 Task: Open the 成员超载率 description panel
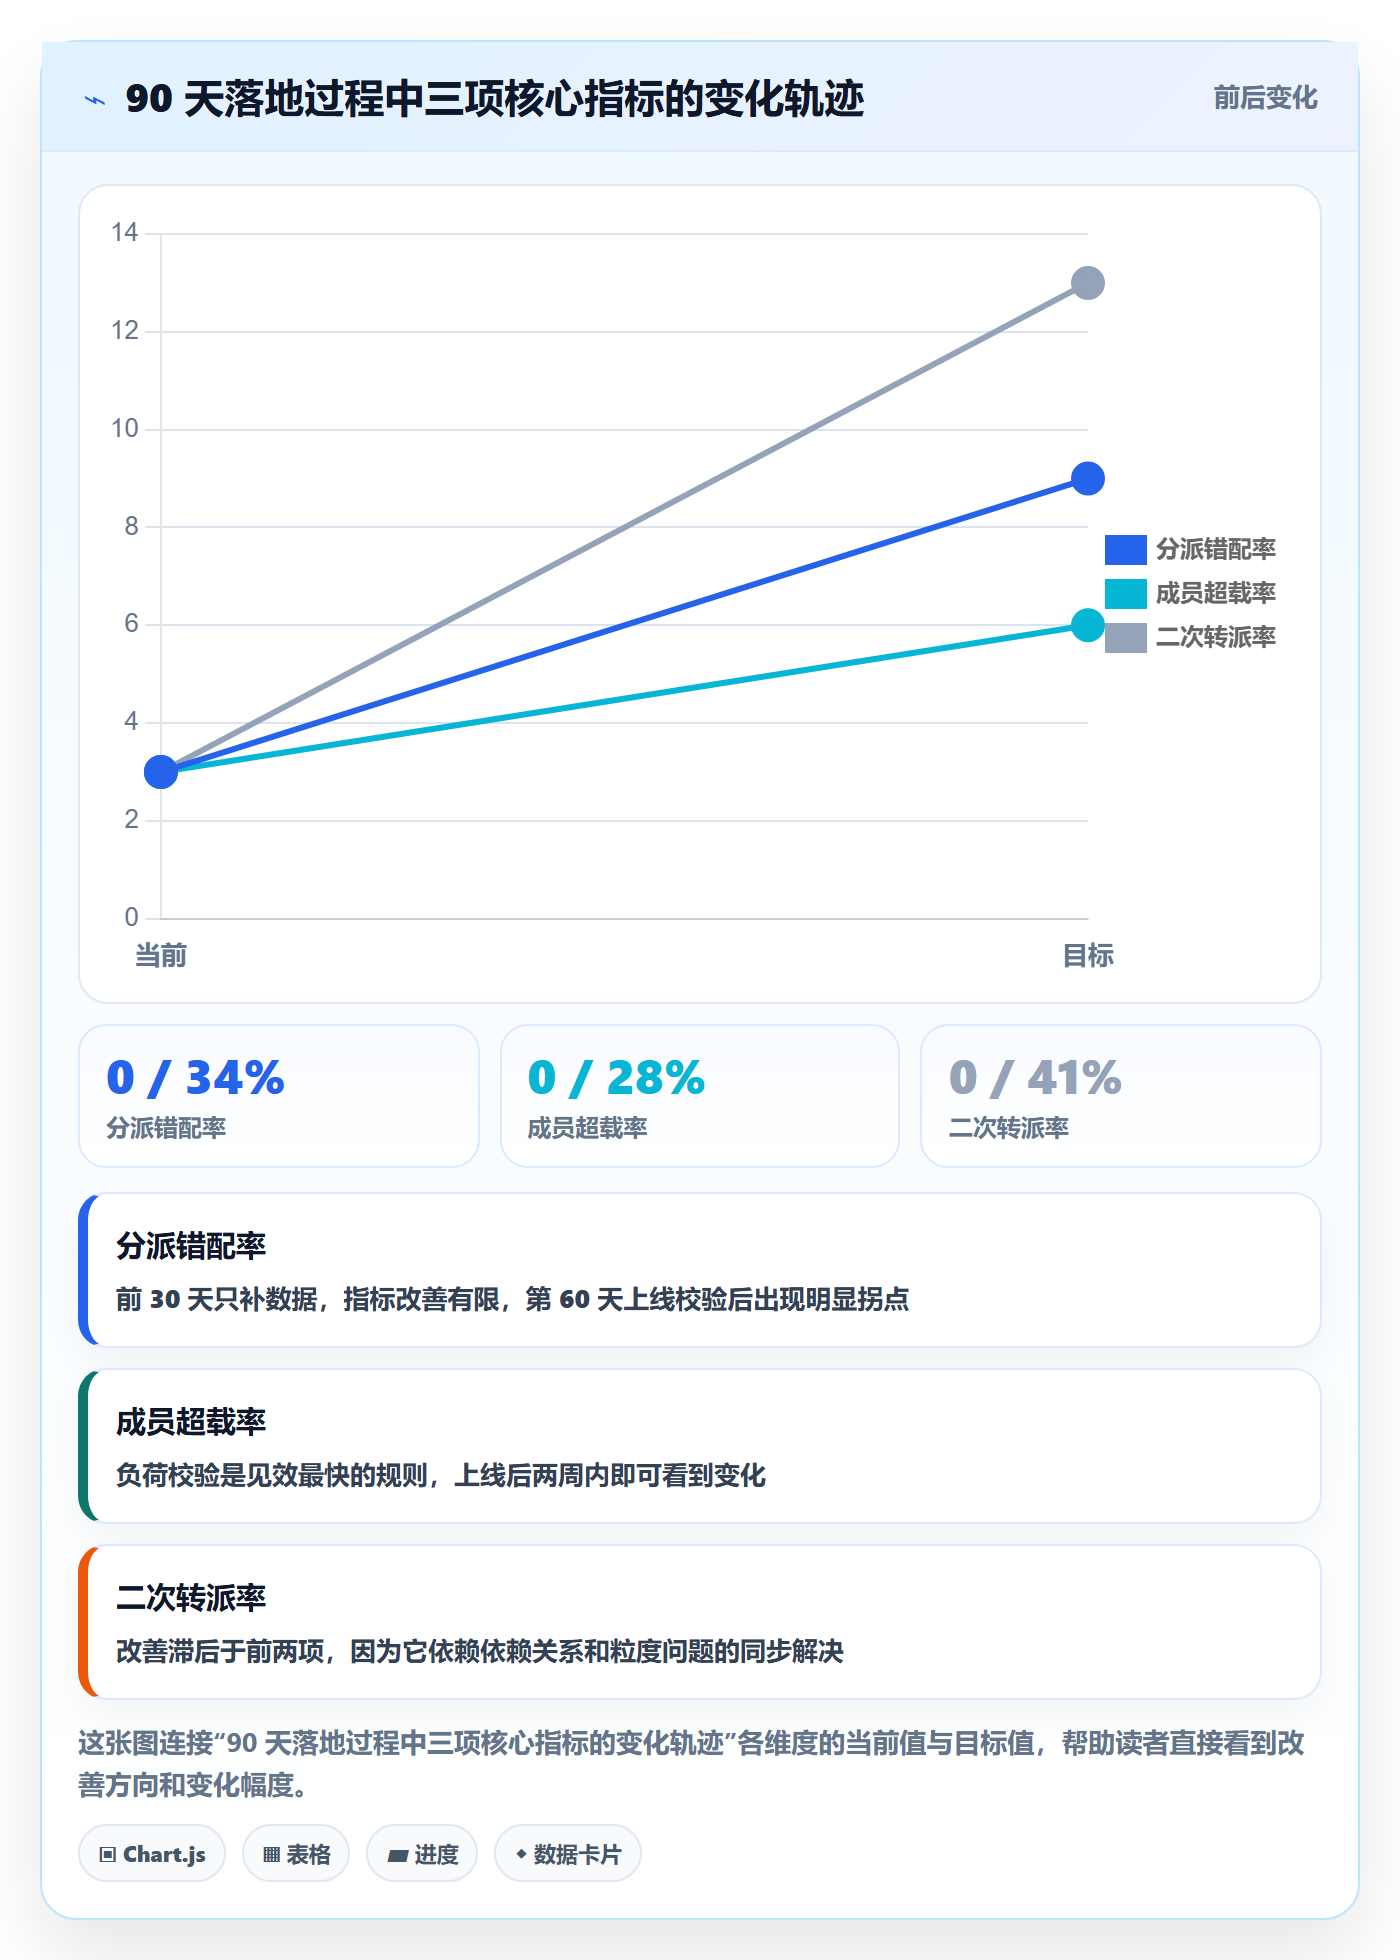700,1446
